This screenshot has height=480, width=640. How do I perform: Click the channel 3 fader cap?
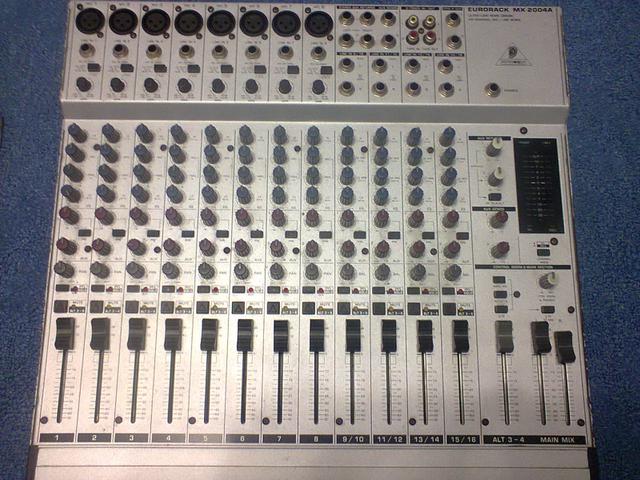pos(137,335)
